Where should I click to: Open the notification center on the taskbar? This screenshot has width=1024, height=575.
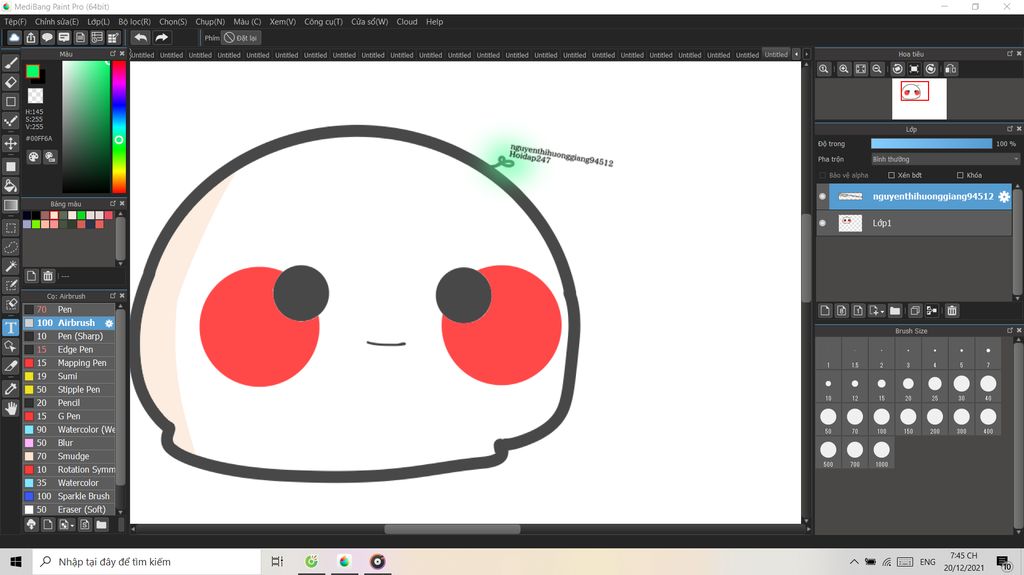click(x=1004, y=562)
